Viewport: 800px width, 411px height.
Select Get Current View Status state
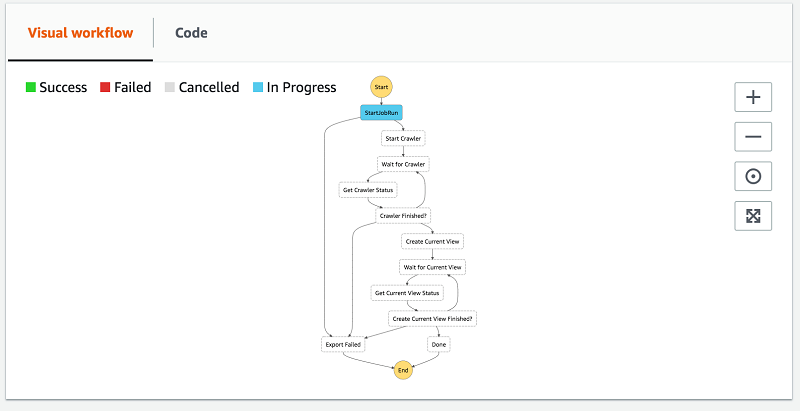pyautogui.click(x=406, y=293)
